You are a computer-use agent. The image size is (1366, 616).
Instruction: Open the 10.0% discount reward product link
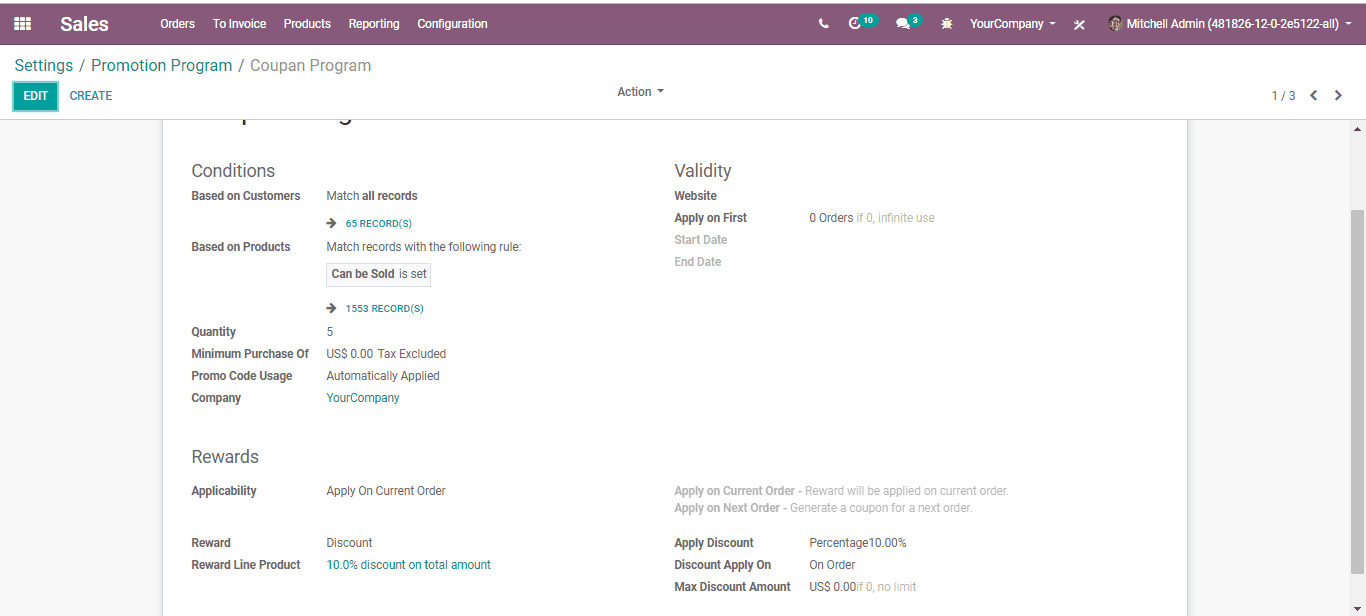(409, 565)
